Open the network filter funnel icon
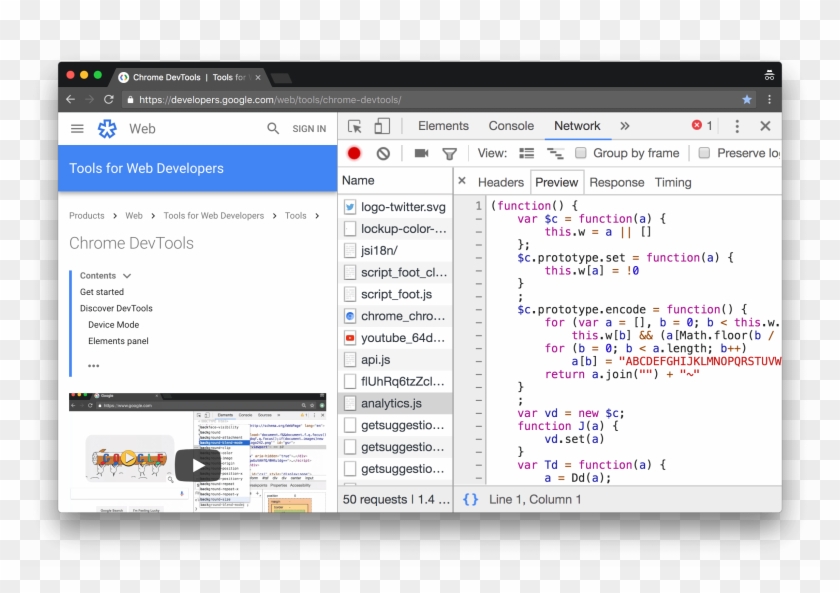 coord(450,153)
